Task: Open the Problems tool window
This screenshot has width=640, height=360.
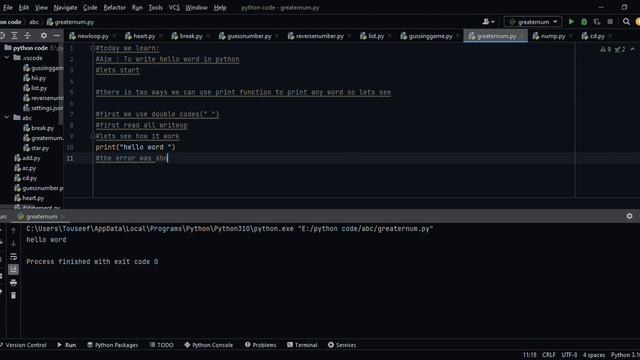Action: click(260, 345)
